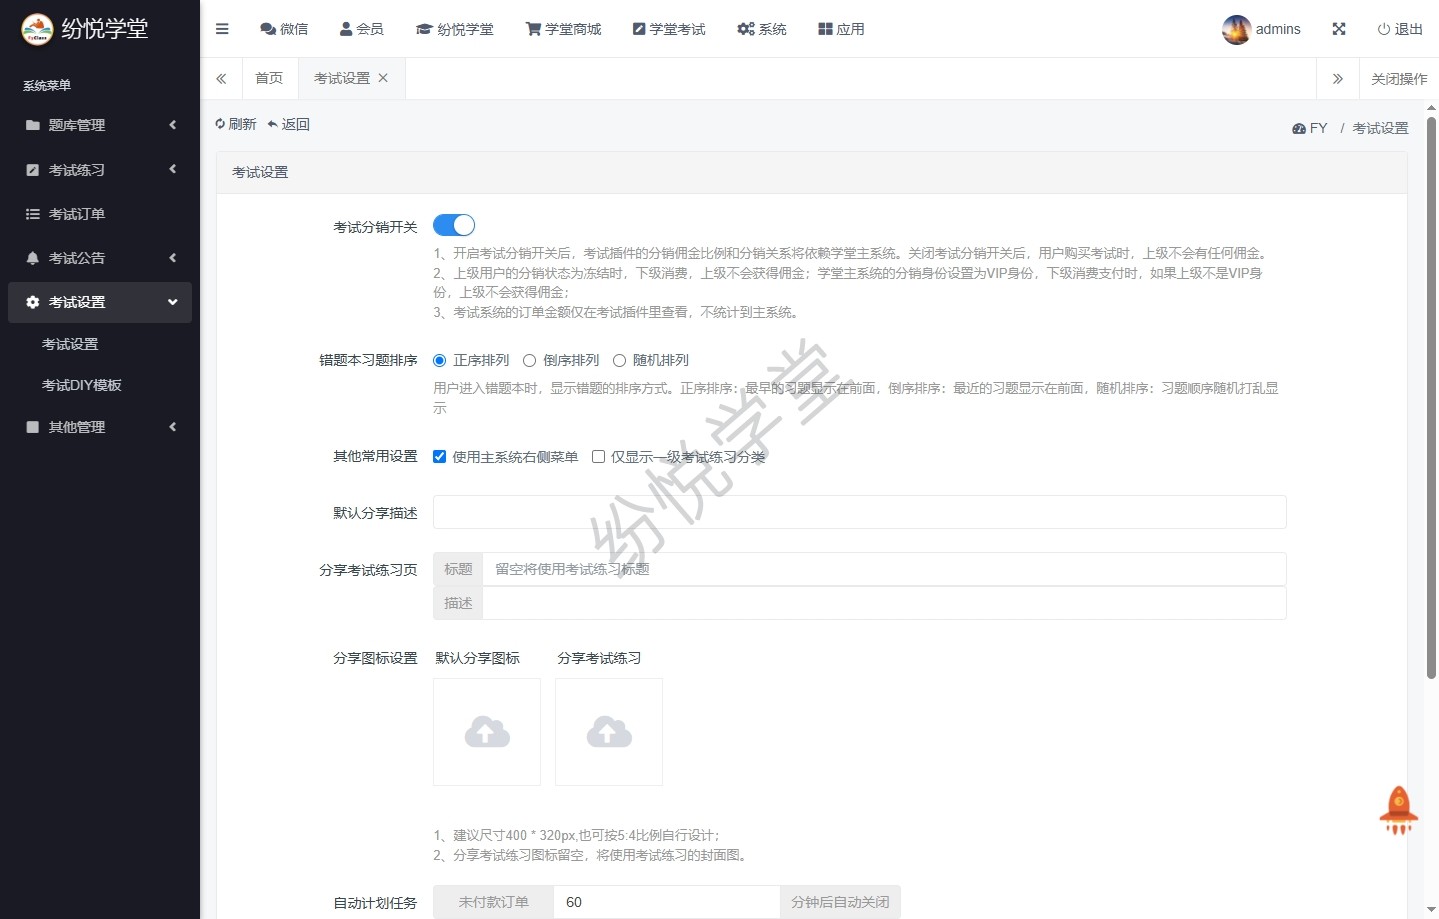Click the rocket back-to-top icon
The width and height of the screenshot is (1439, 919).
pyautogui.click(x=1398, y=810)
